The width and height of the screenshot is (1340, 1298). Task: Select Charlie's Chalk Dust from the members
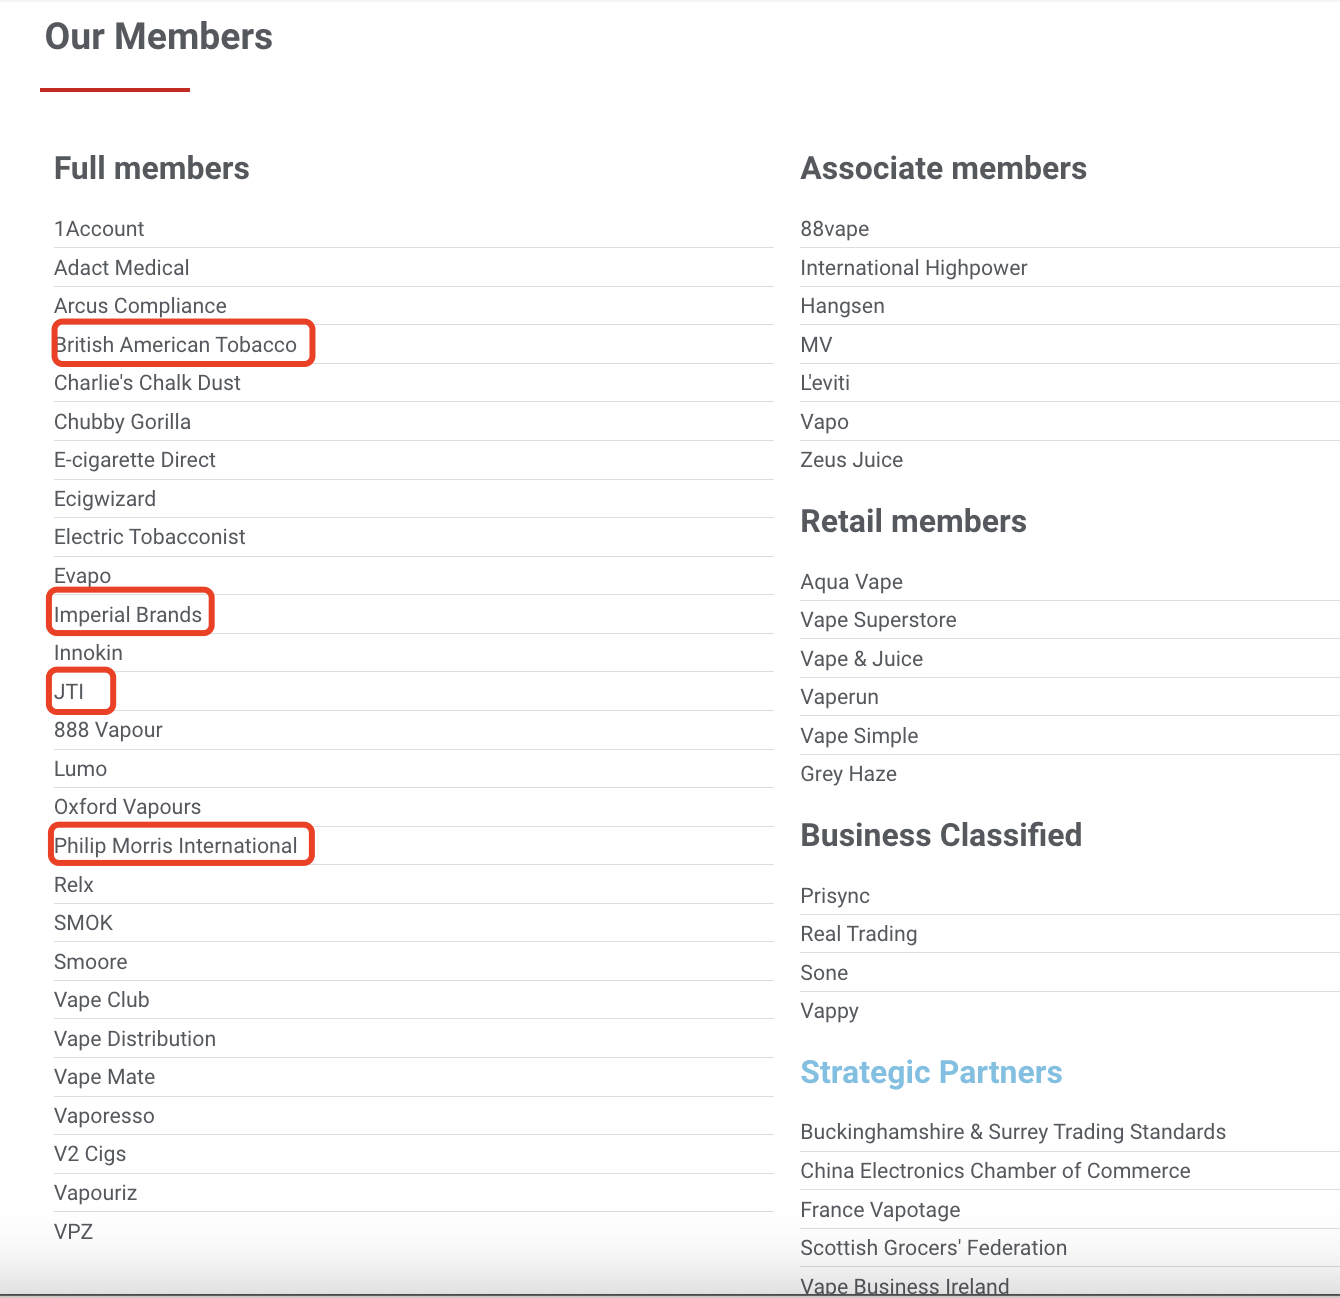147,383
